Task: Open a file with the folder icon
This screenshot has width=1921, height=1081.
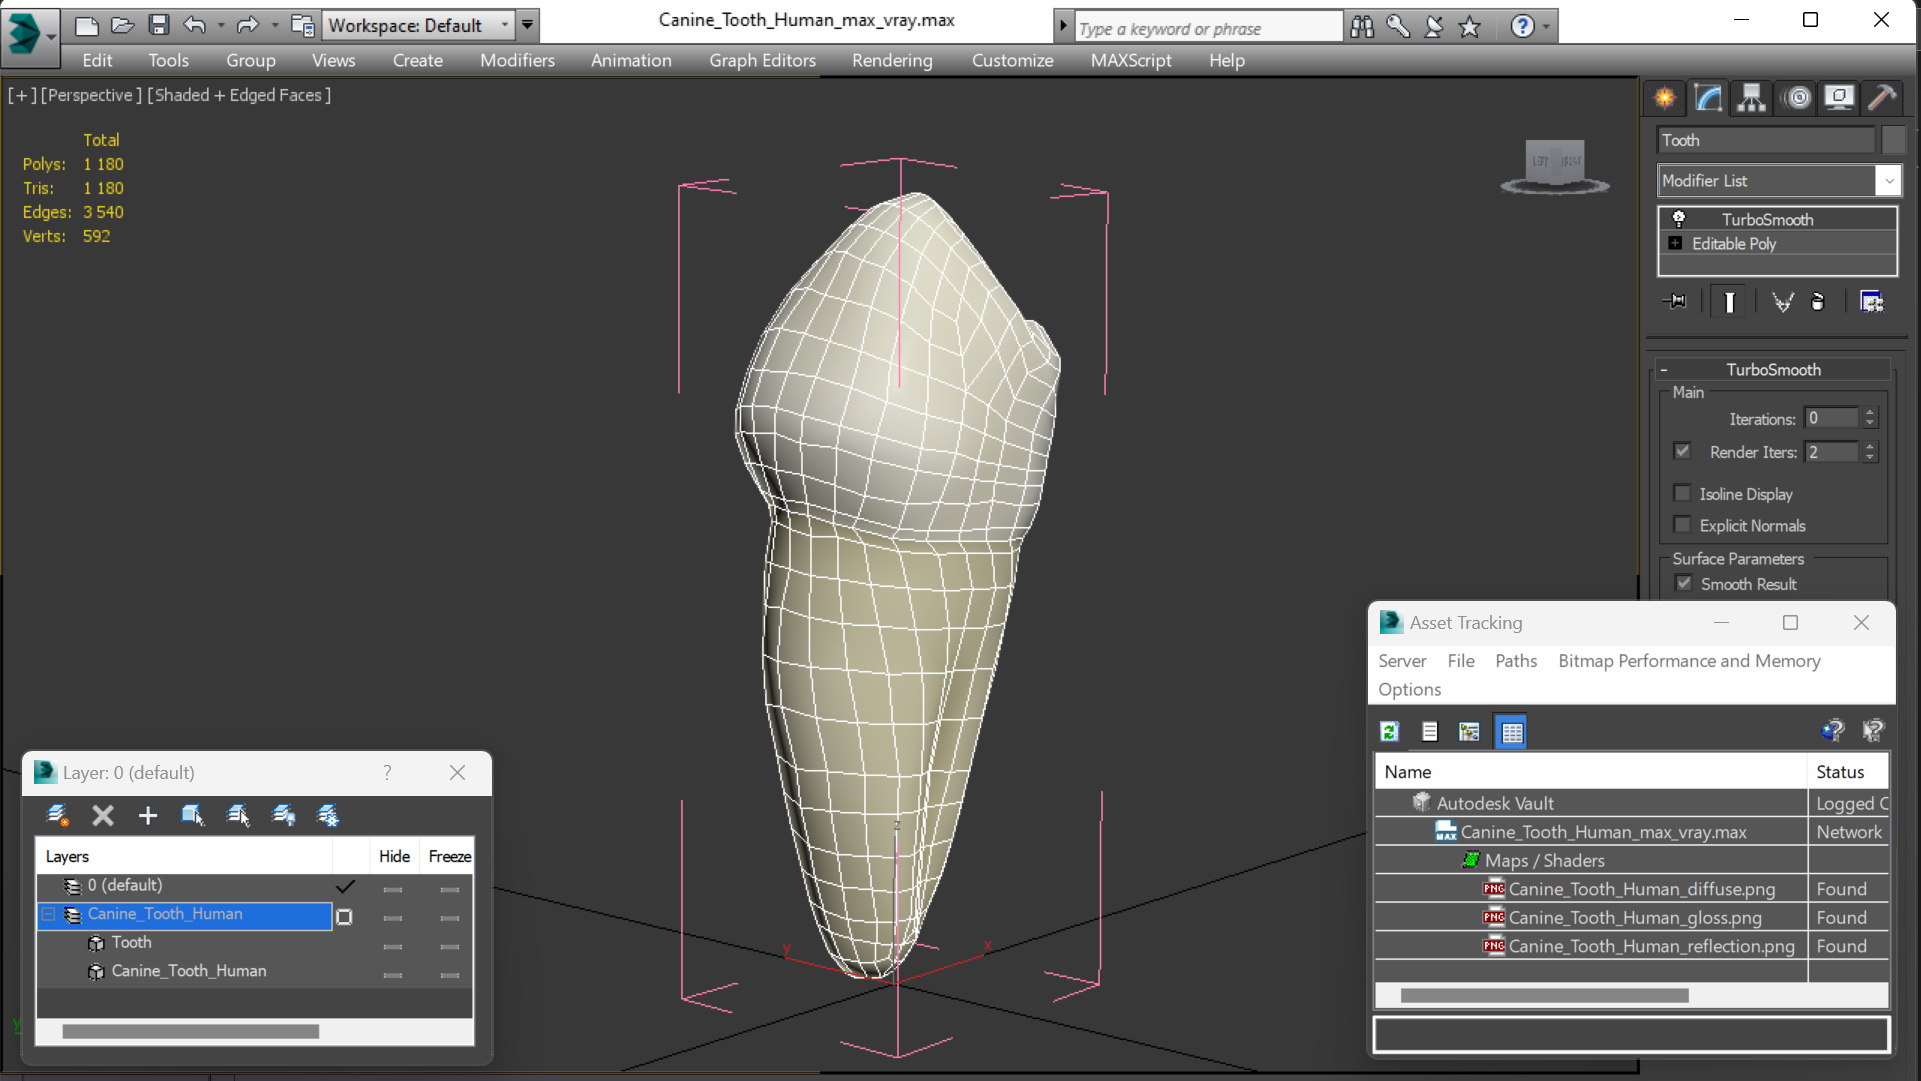Action: pyautogui.click(x=123, y=25)
